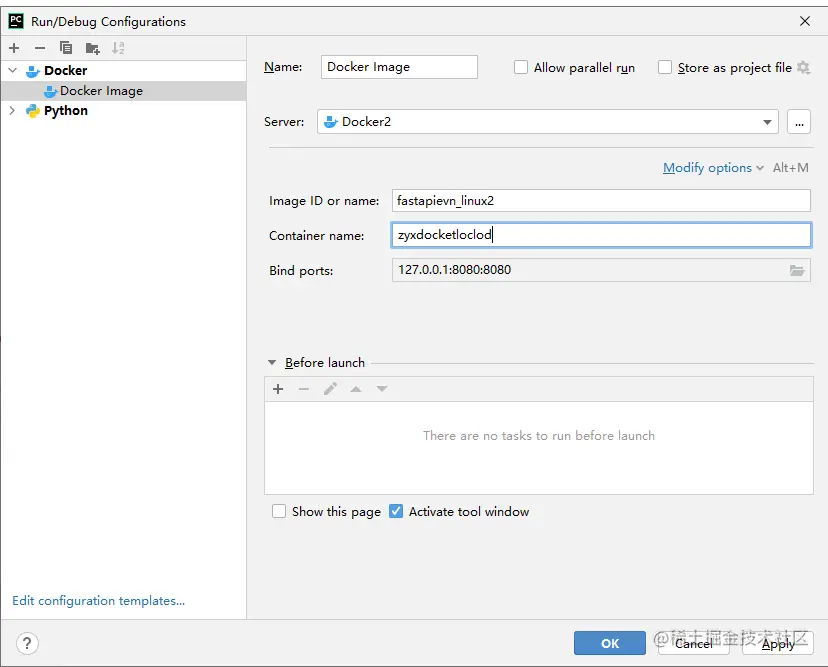Open Edit configuration templates link

(x=98, y=601)
